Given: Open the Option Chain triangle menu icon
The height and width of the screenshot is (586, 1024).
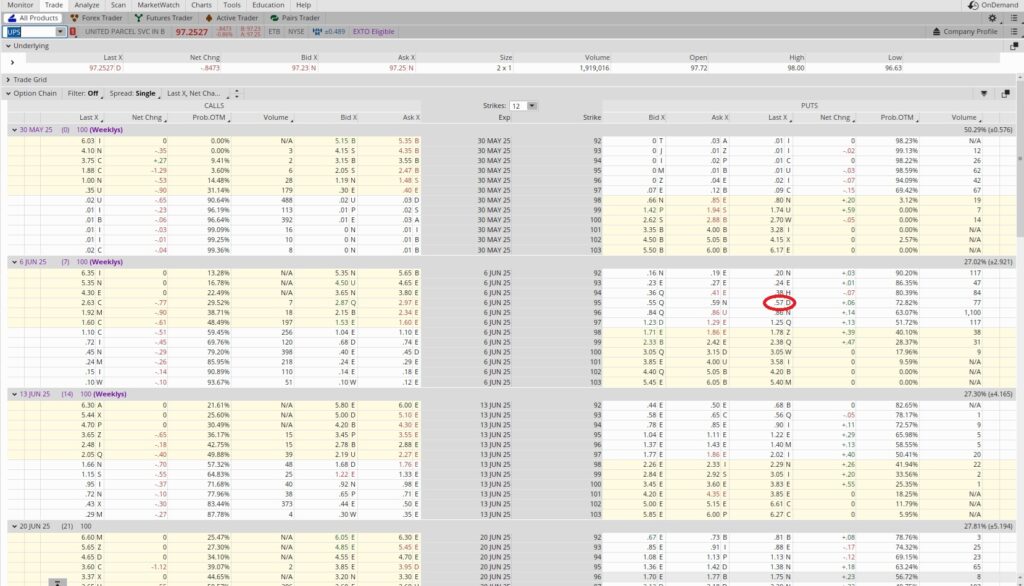Looking at the screenshot, I should 984,93.
